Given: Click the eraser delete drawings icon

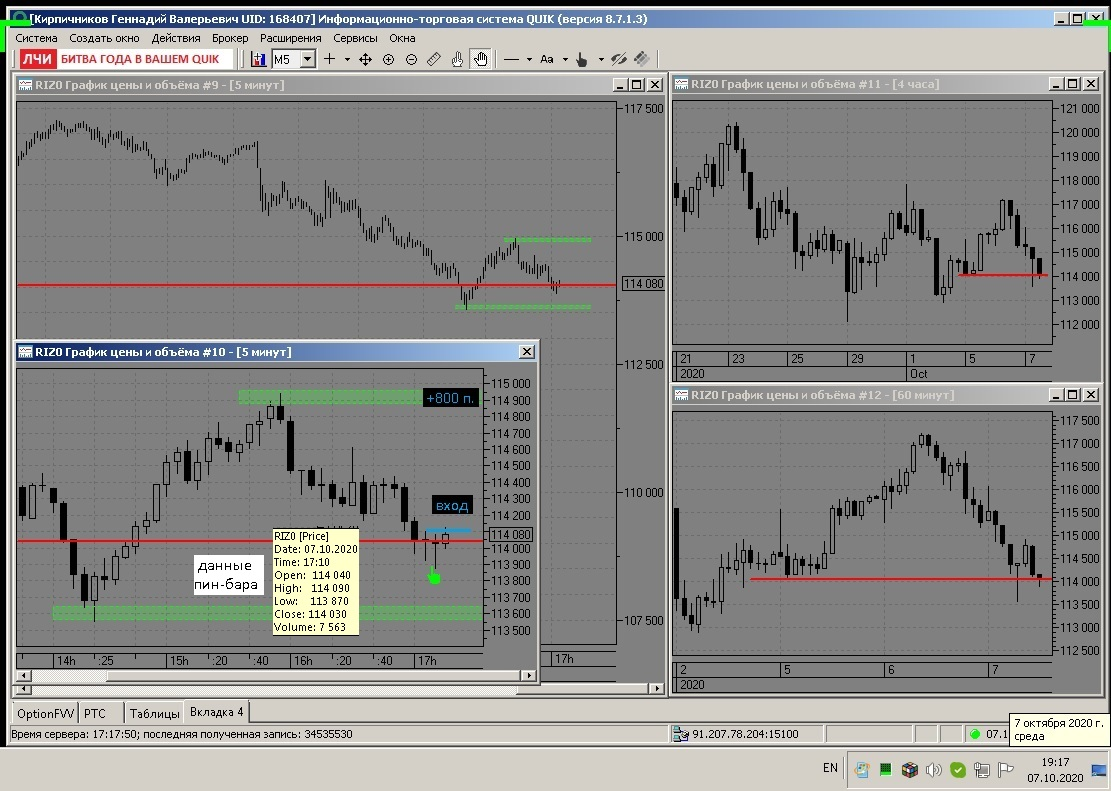Looking at the screenshot, I should [x=641, y=60].
